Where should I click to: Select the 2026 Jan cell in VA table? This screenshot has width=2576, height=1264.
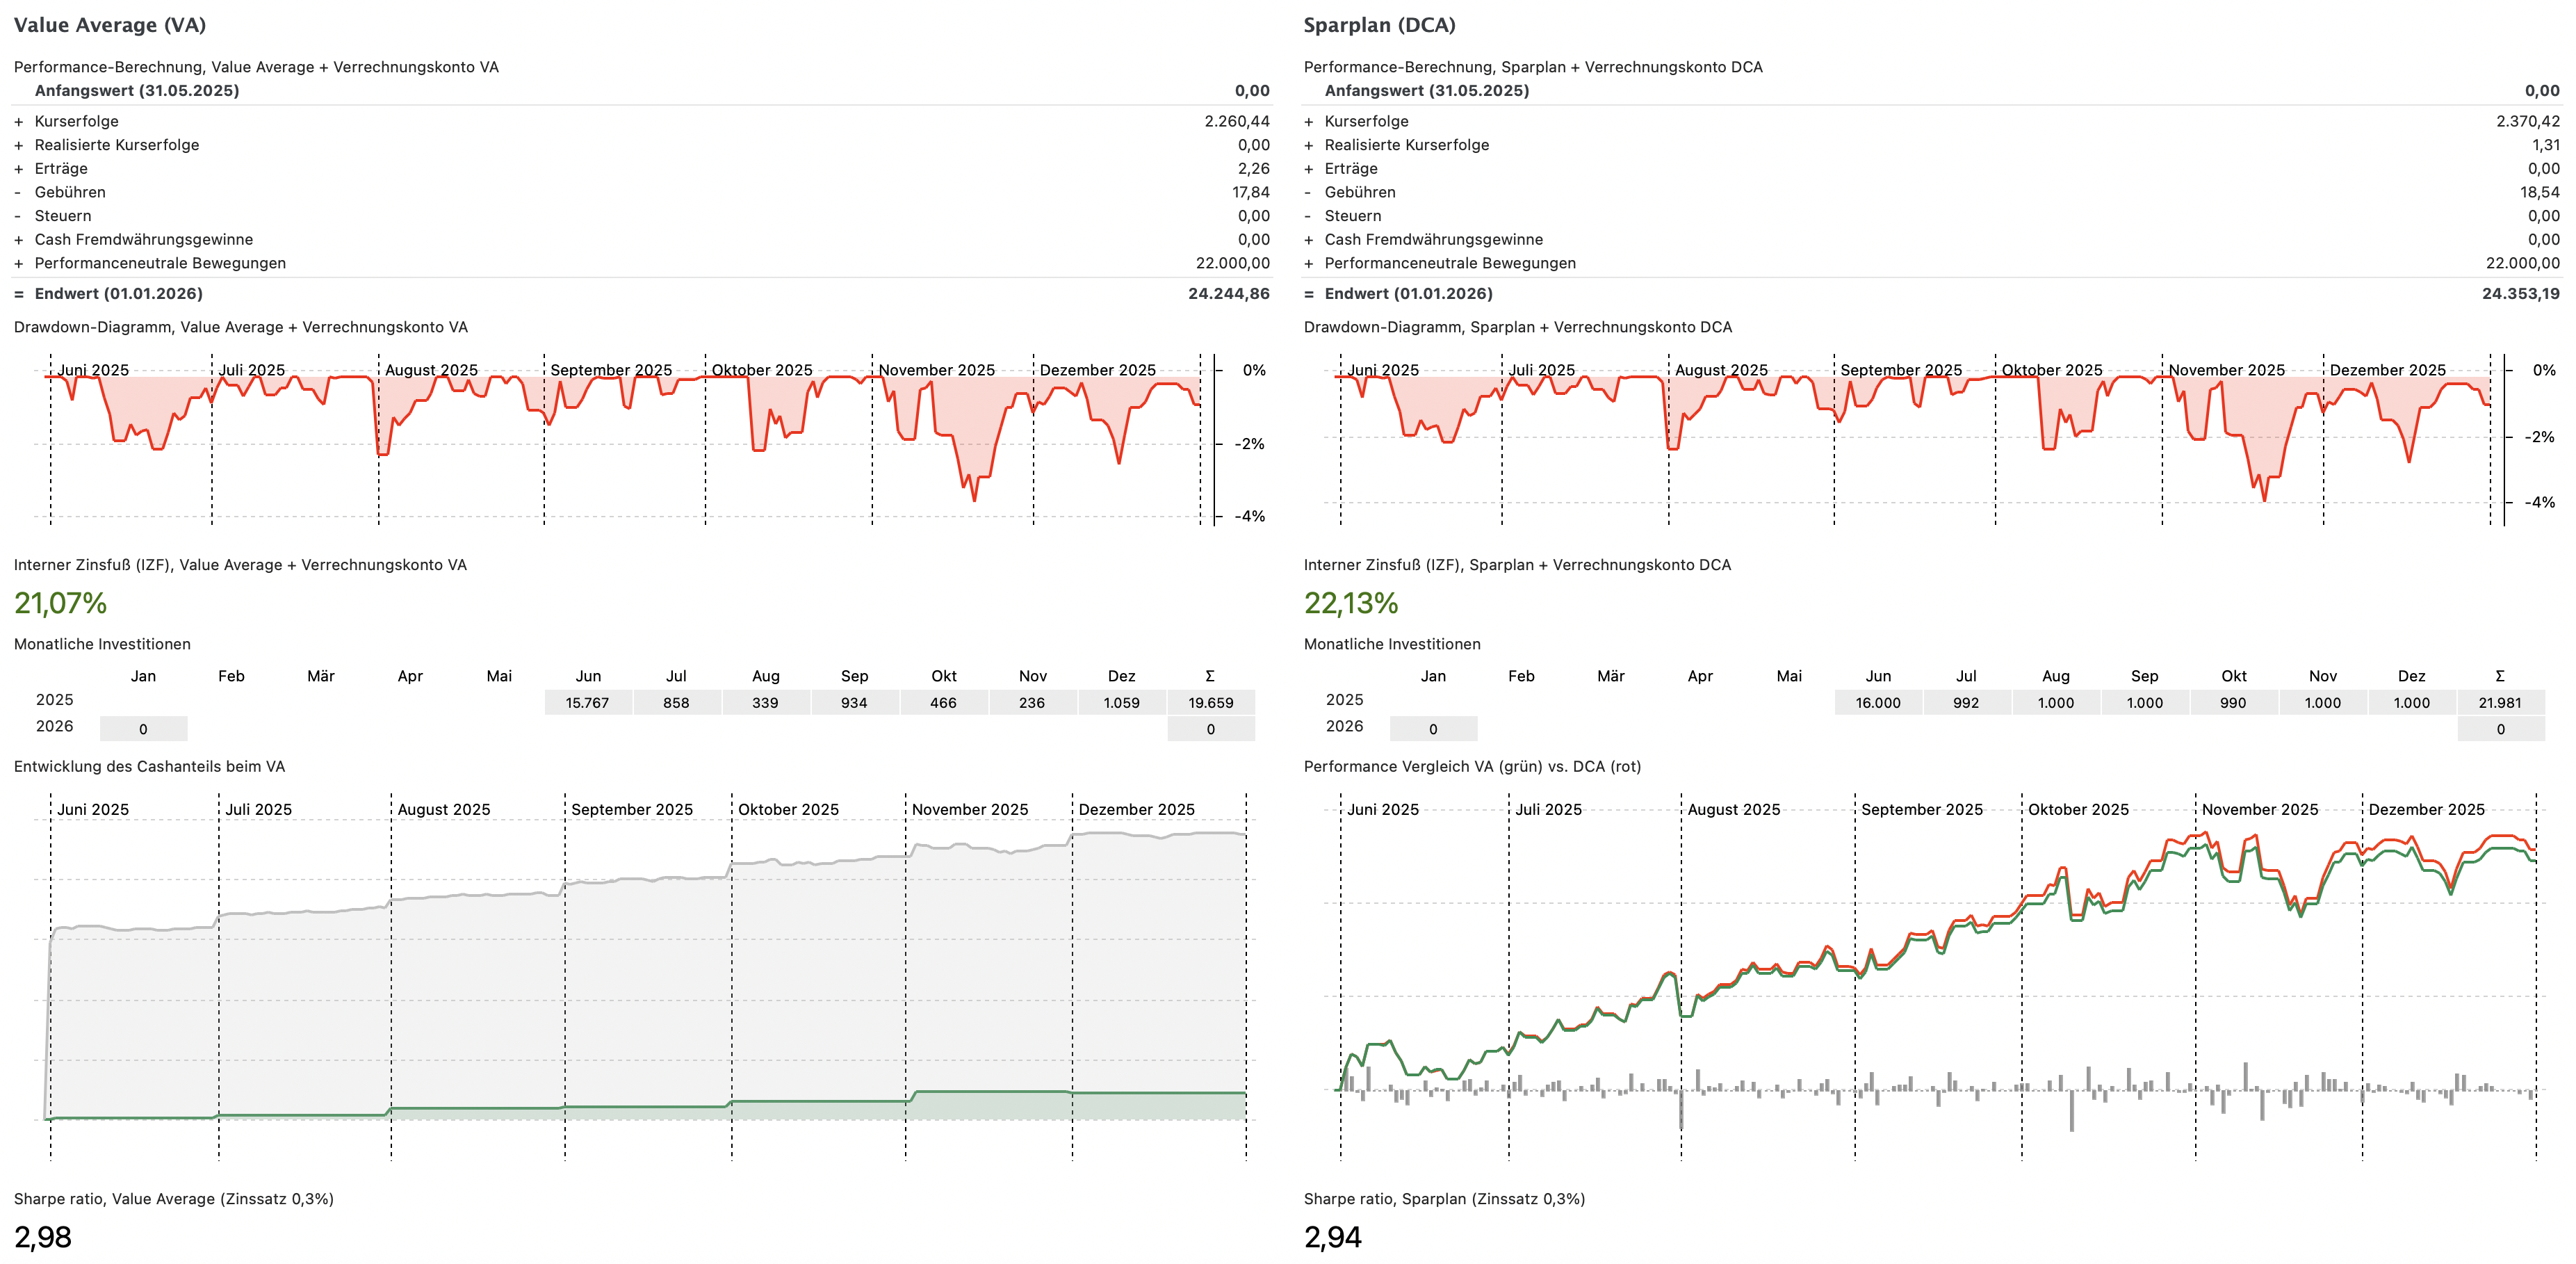(143, 729)
